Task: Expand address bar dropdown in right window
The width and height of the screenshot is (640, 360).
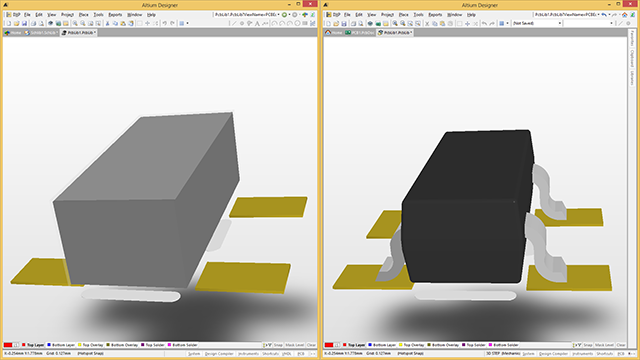Action: [x=599, y=15]
